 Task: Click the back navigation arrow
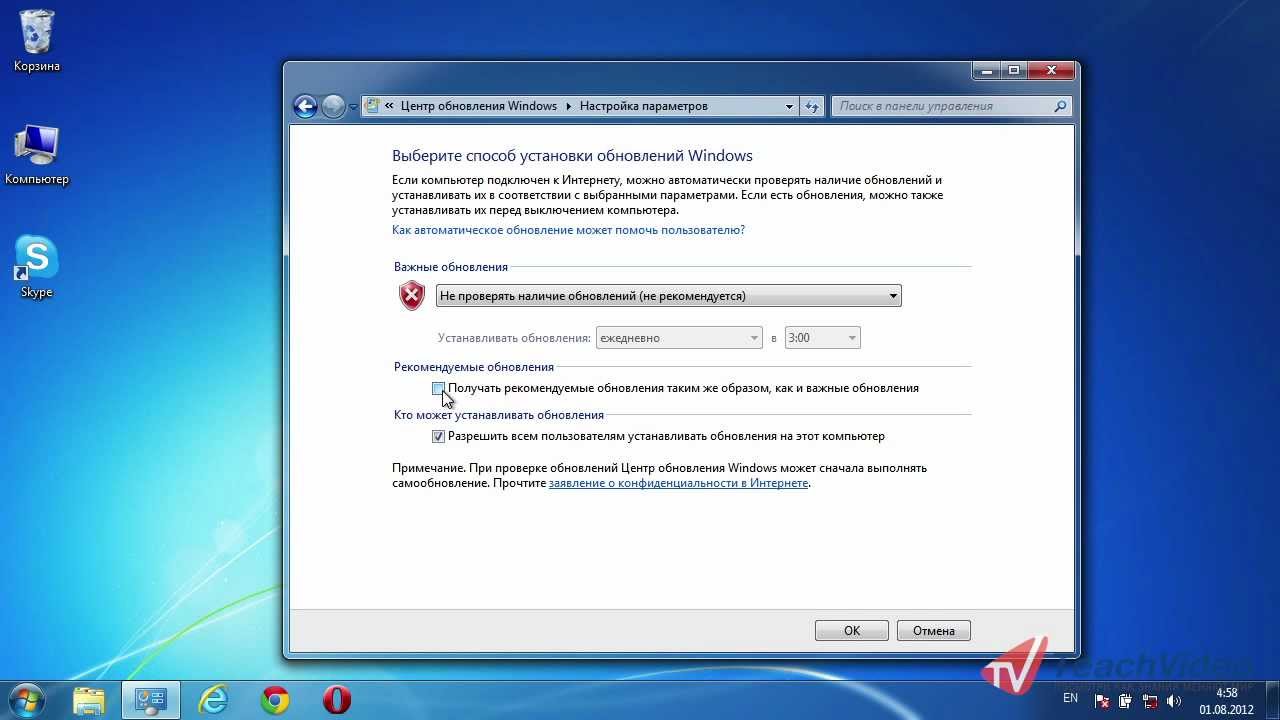pyautogui.click(x=305, y=106)
